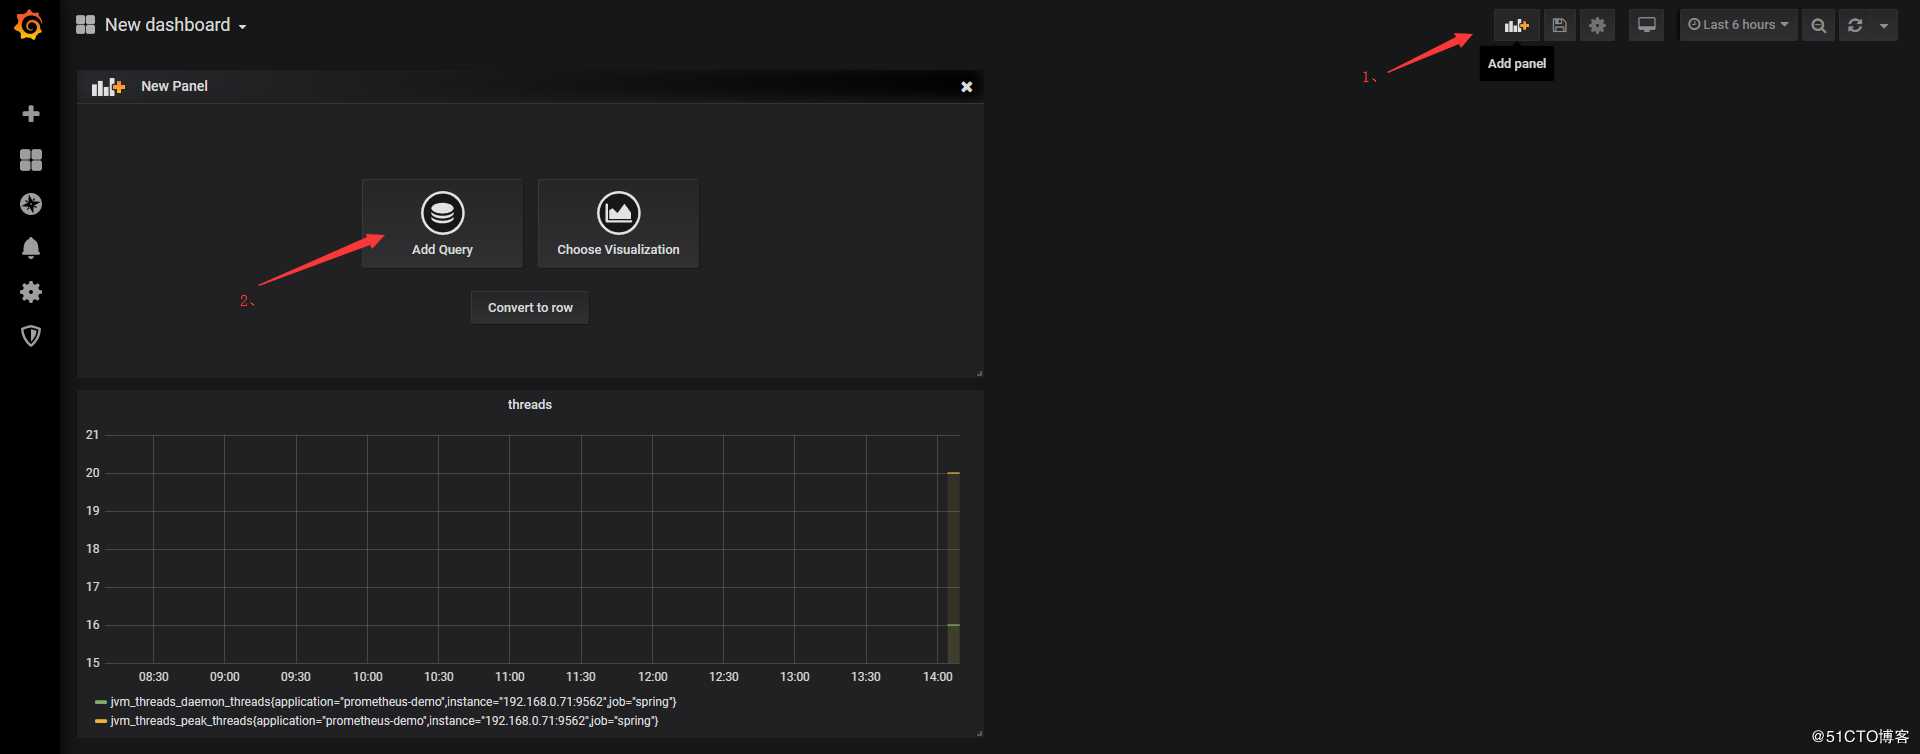Open the Explore compass icon
The image size is (1920, 754).
[x=31, y=204]
